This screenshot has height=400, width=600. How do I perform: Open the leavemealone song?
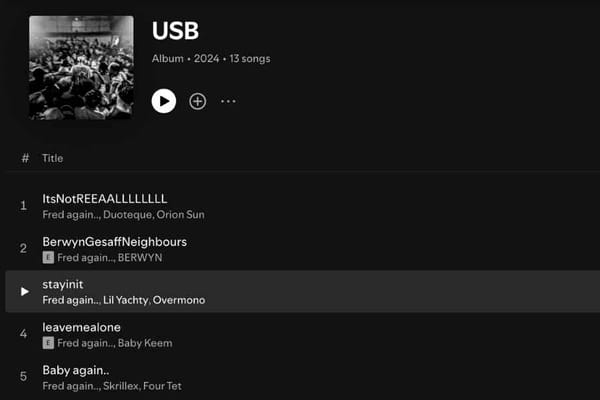(79, 328)
